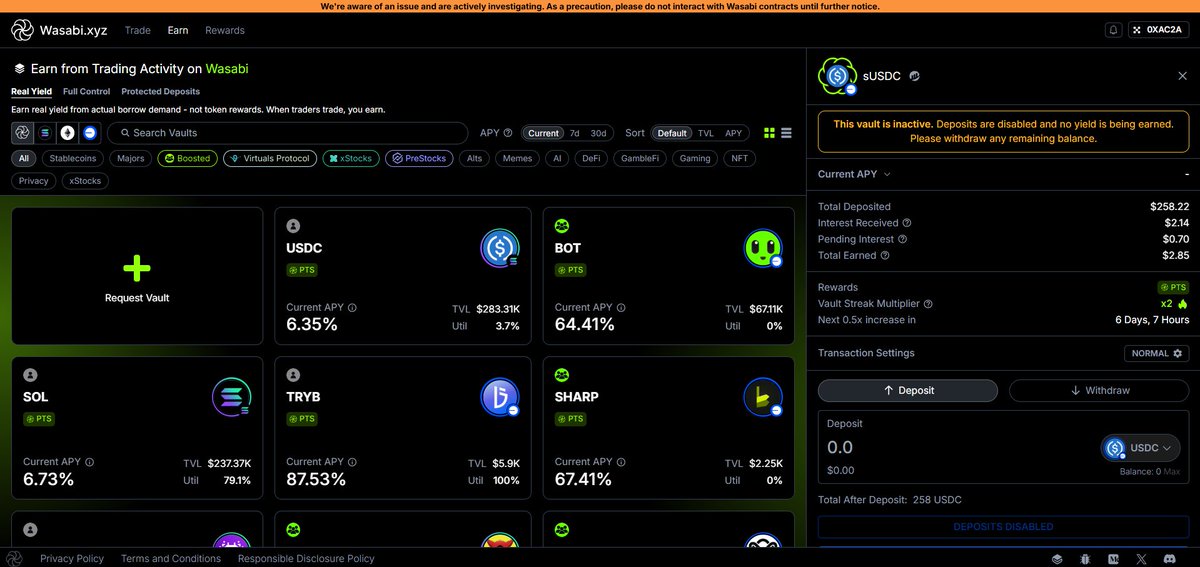Click the APY help question icon
Screen dimensions: 1200x567
coord(508,133)
